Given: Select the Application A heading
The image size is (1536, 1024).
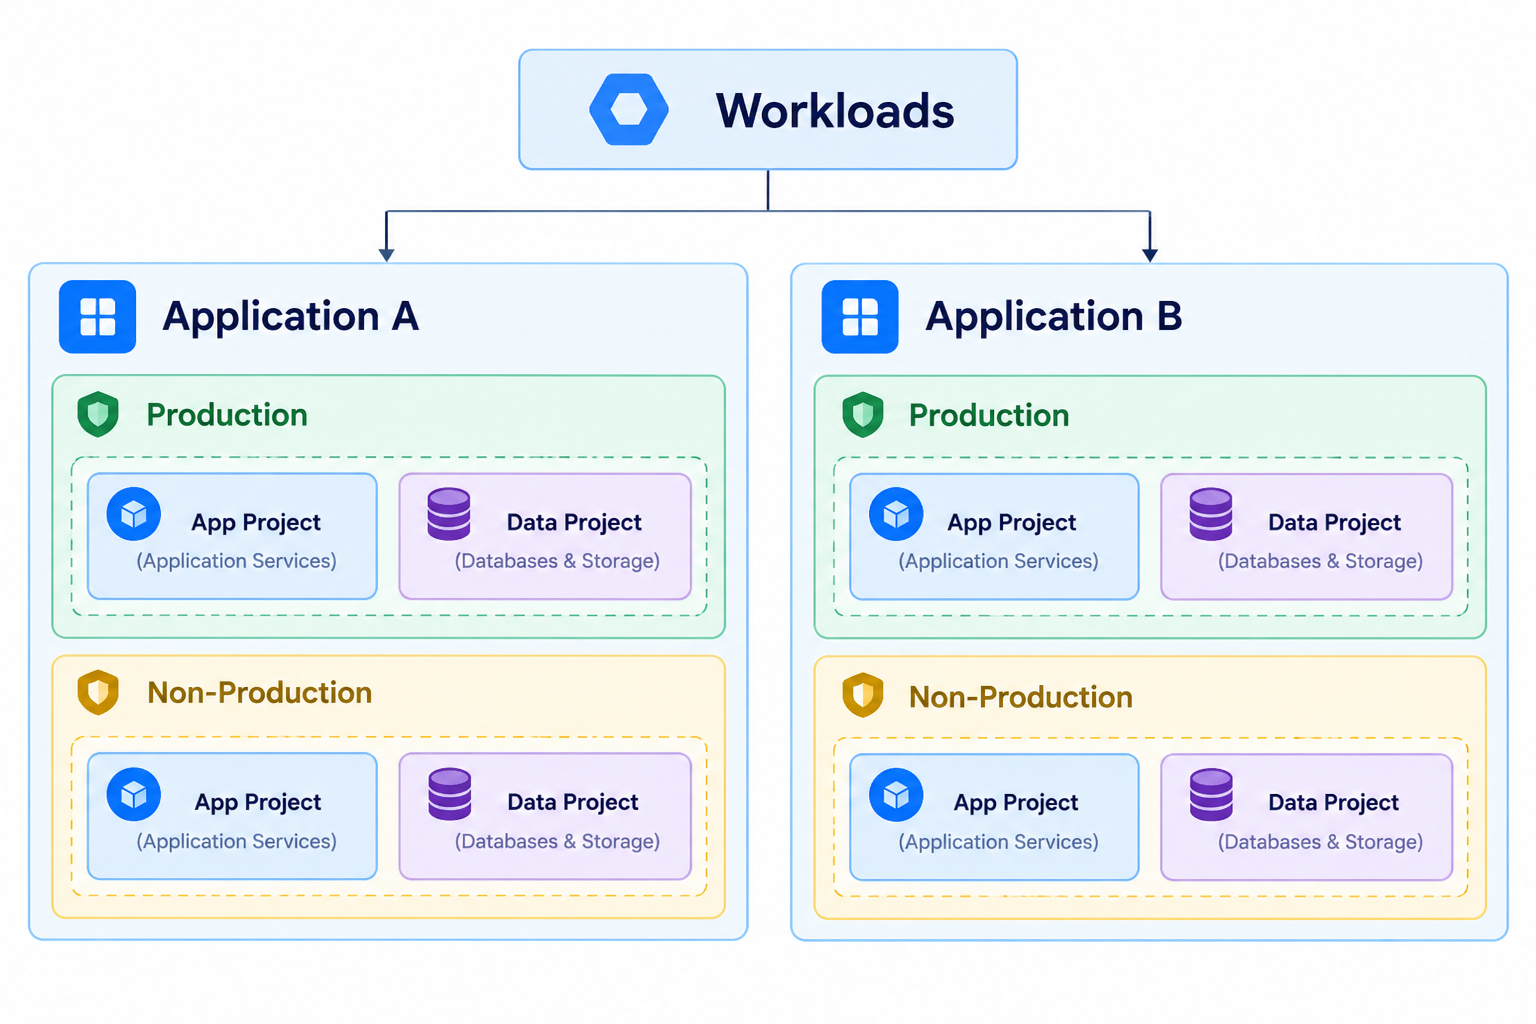Looking at the screenshot, I should click(x=290, y=317).
